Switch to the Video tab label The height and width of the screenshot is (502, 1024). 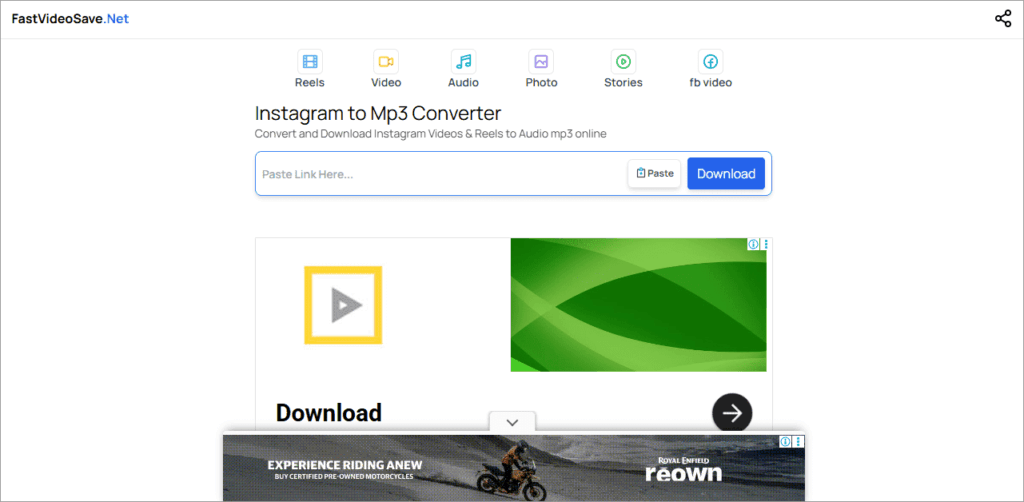(x=386, y=83)
